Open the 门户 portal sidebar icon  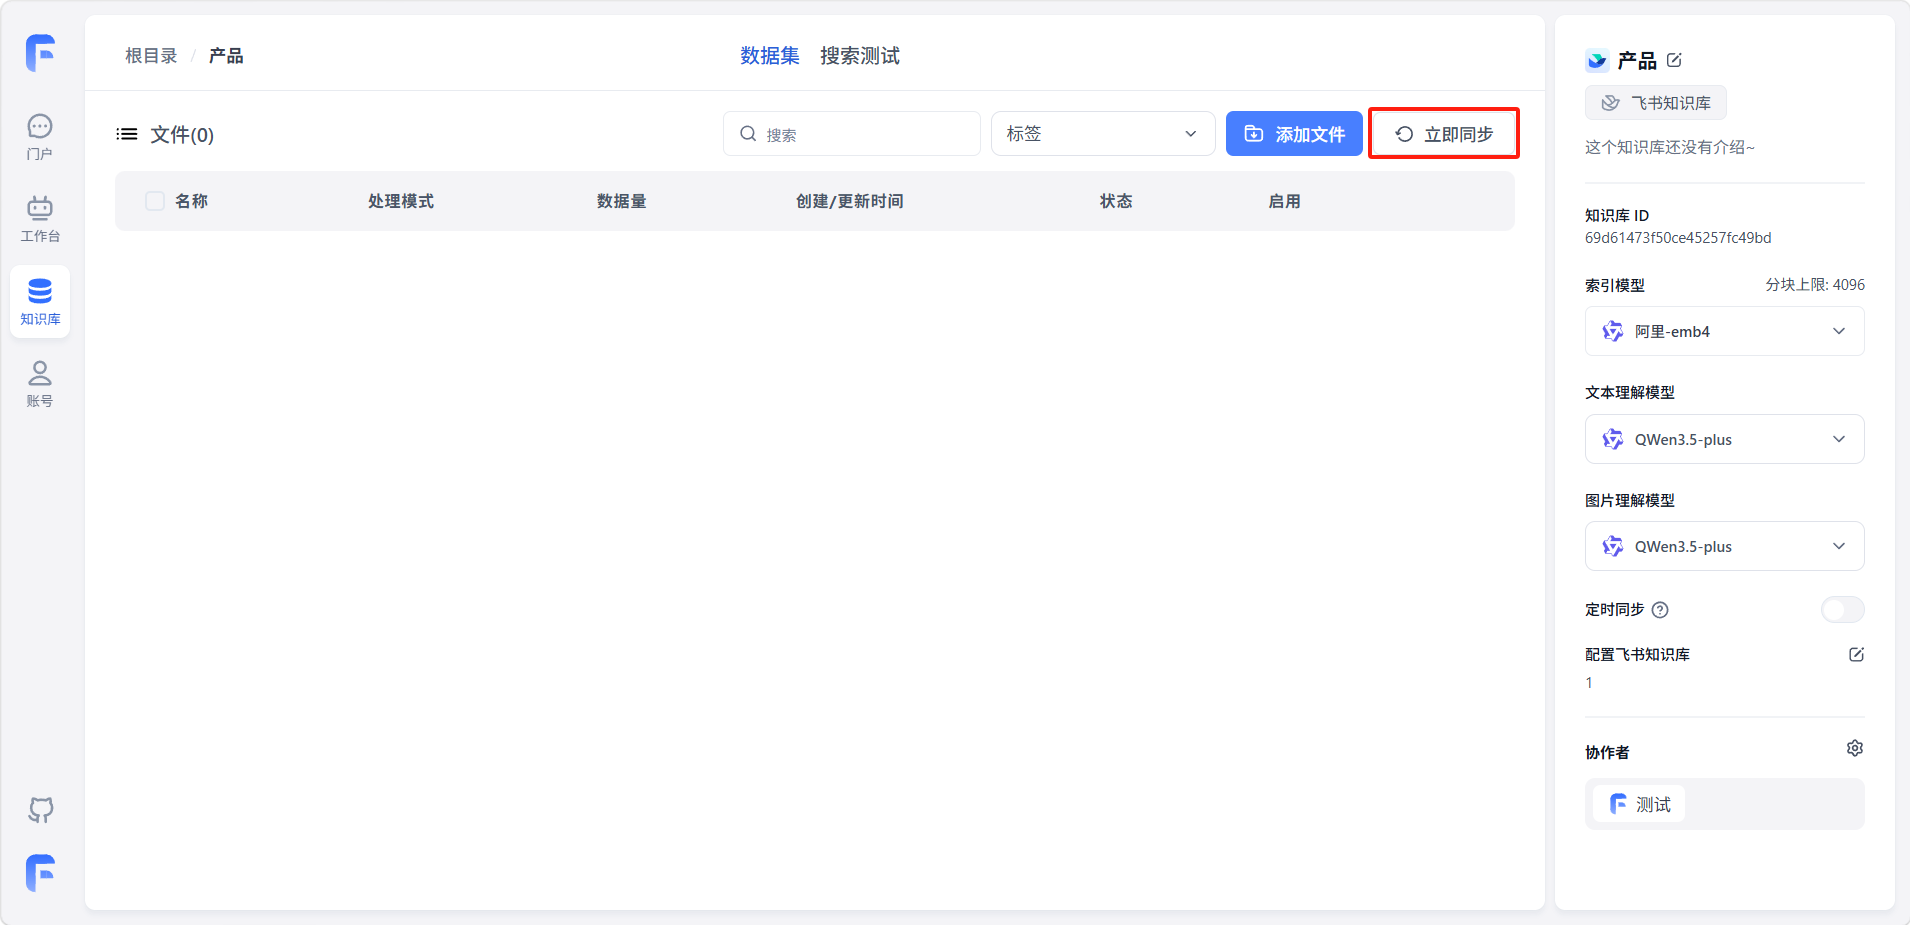pyautogui.click(x=40, y=136)
